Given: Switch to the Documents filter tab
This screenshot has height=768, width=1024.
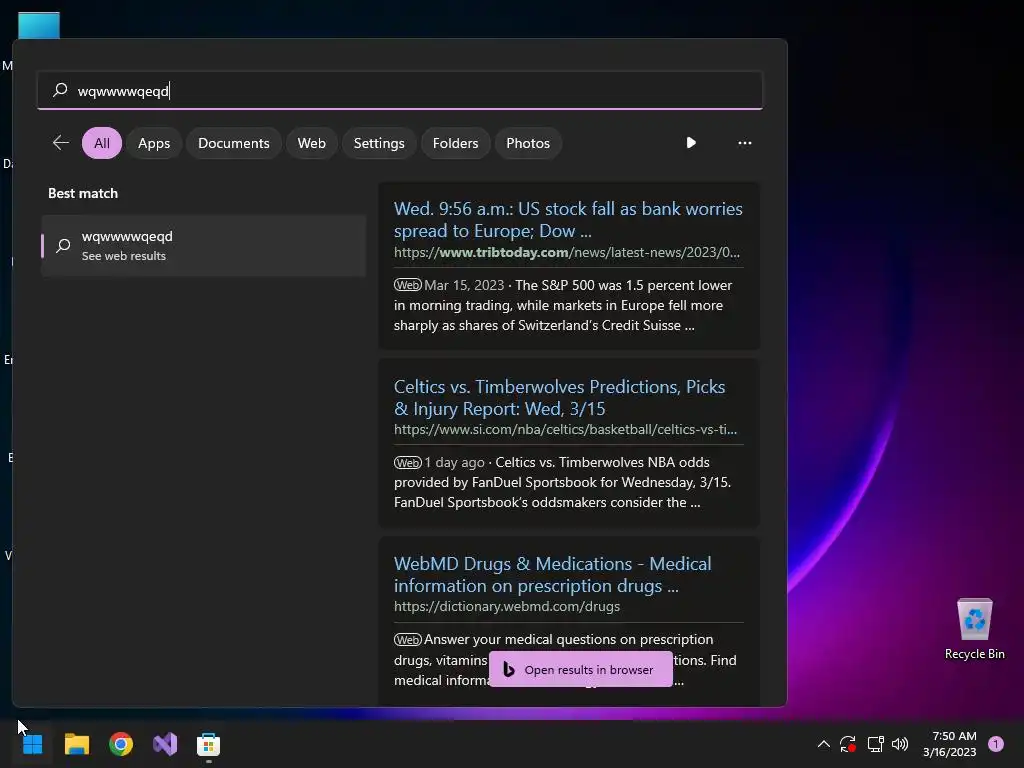Looking at the screenshot, I should pyautogui.click(x=234, y=143).
